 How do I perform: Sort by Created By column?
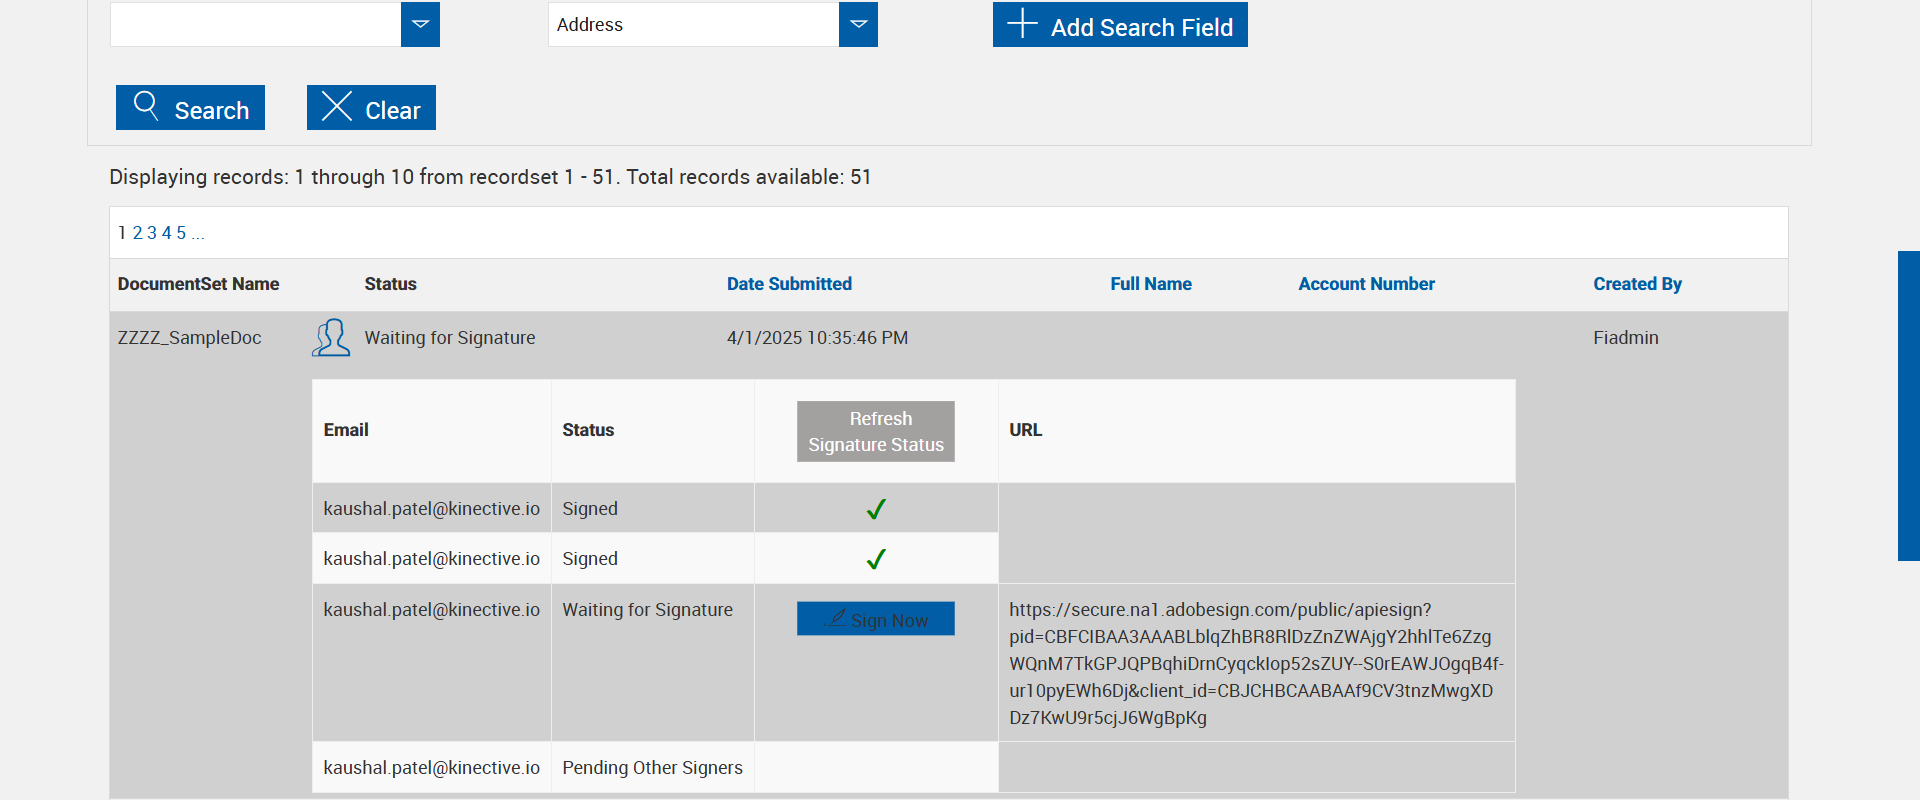(1637, 284)
